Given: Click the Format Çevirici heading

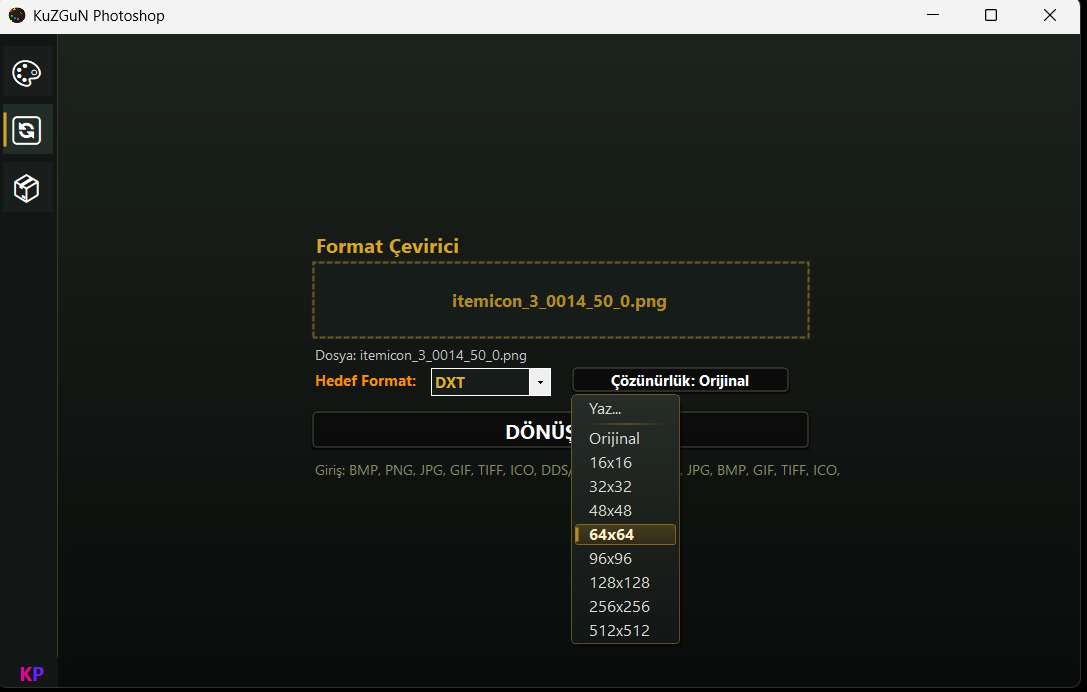Looking at the screenshot, I should 388,246.
